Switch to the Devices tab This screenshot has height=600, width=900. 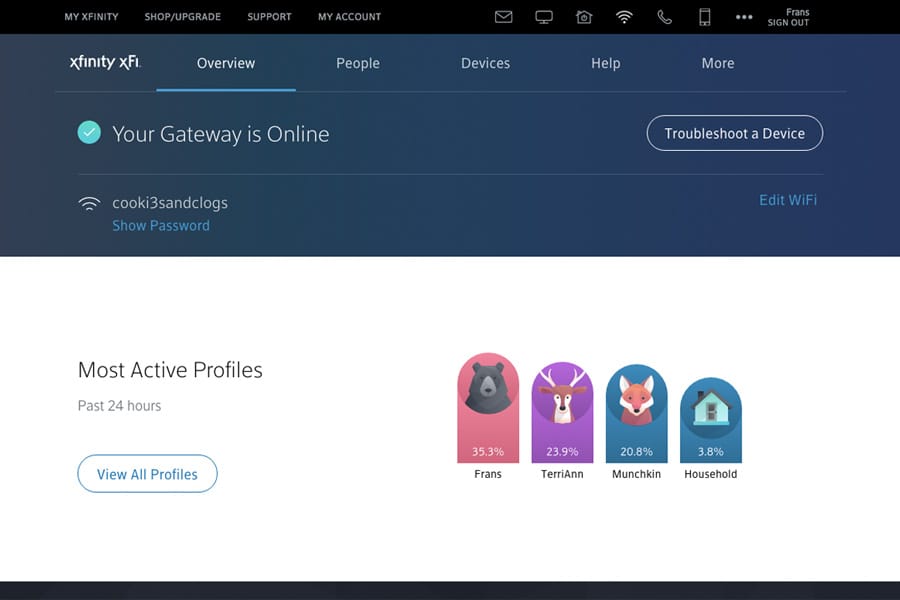(x=485, y=63)
